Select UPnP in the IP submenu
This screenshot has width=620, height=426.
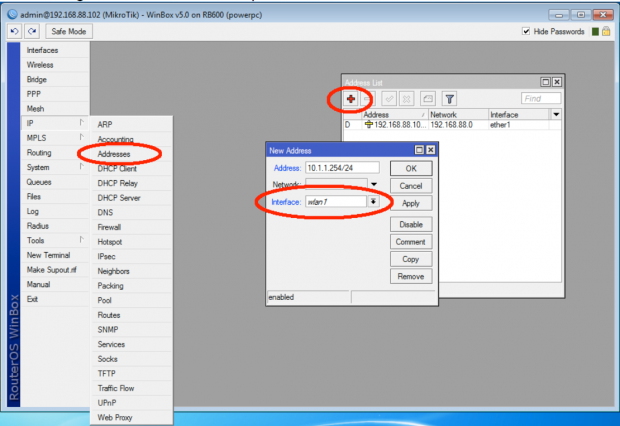131,403
